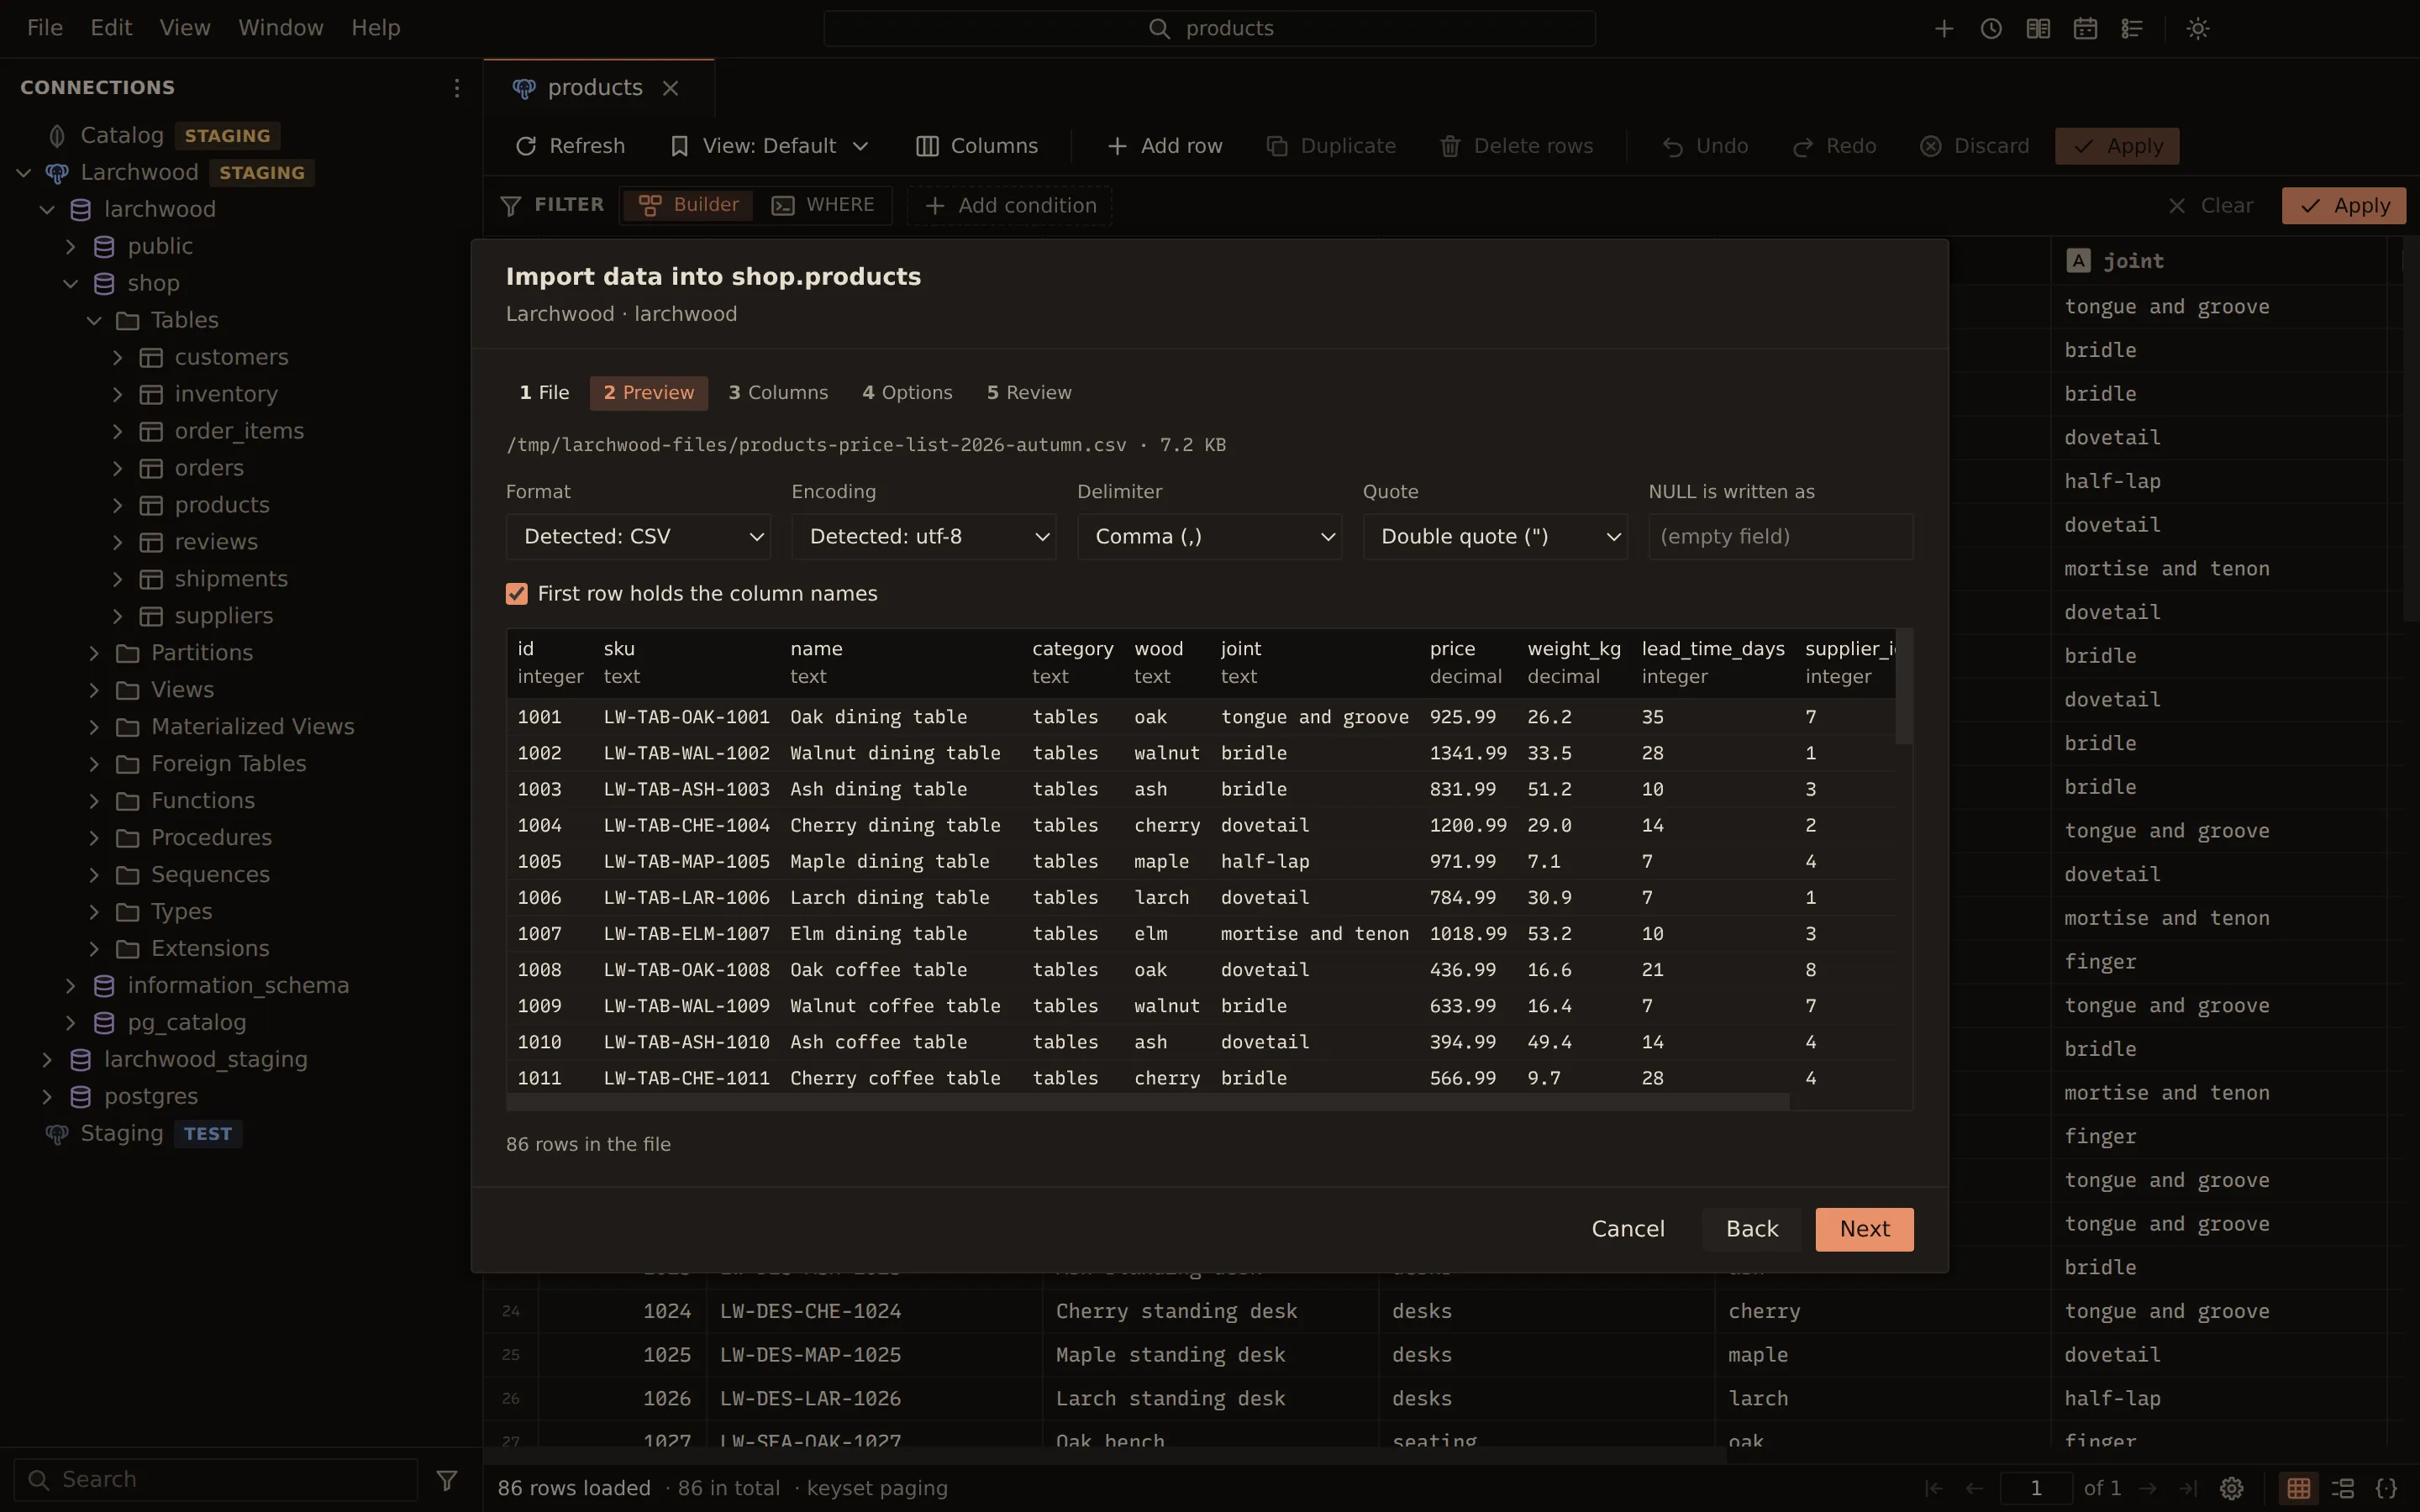Click the preview table vertical scrollbar
Screen dimensions: 2420x1512
(x=1904, y=686)
